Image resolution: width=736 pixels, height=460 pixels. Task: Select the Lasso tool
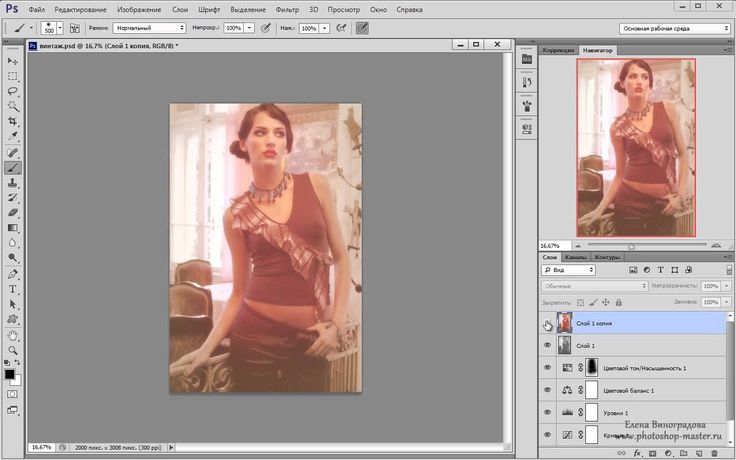click(13, 90)
